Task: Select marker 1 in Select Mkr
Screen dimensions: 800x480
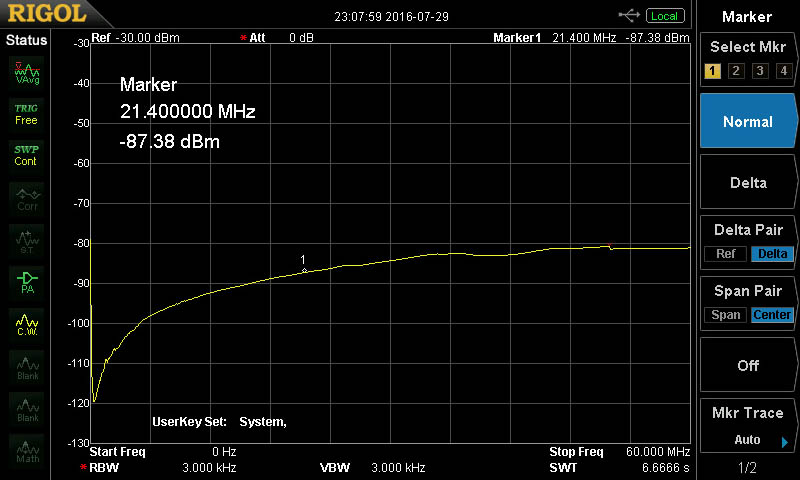Action: coord(712,71)
